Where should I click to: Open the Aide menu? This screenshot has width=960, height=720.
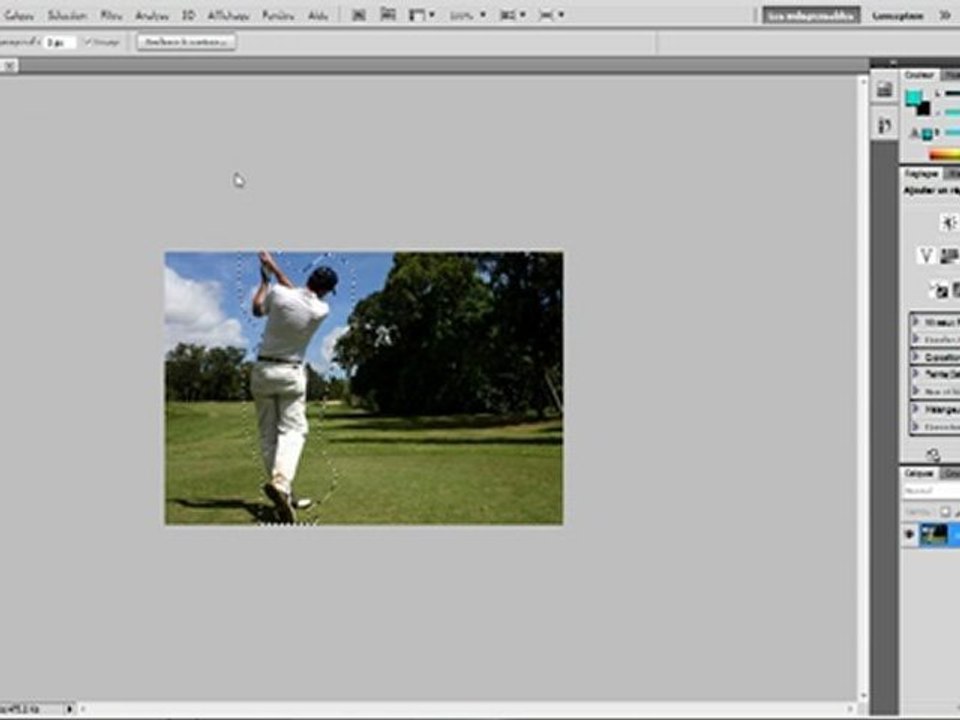(318, 15)
